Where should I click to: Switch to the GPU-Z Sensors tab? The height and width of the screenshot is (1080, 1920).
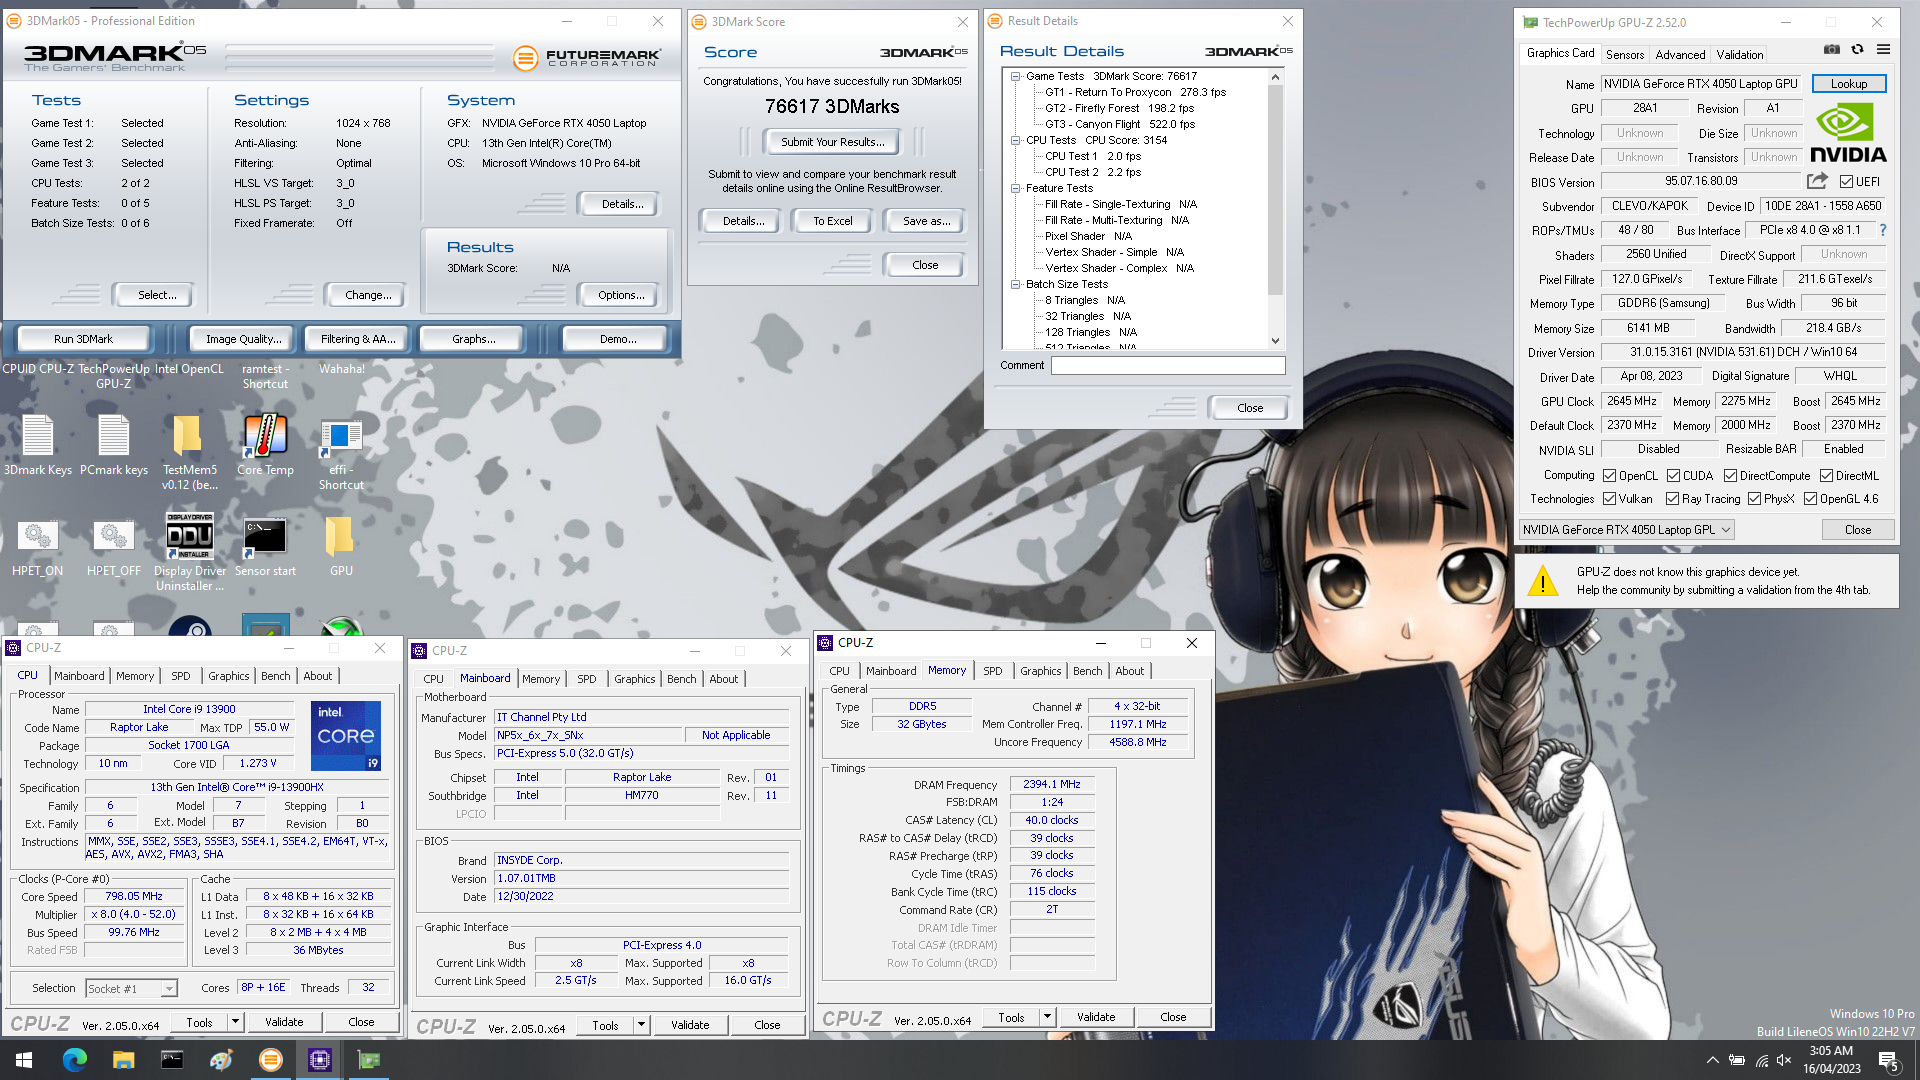(1624, 55)
